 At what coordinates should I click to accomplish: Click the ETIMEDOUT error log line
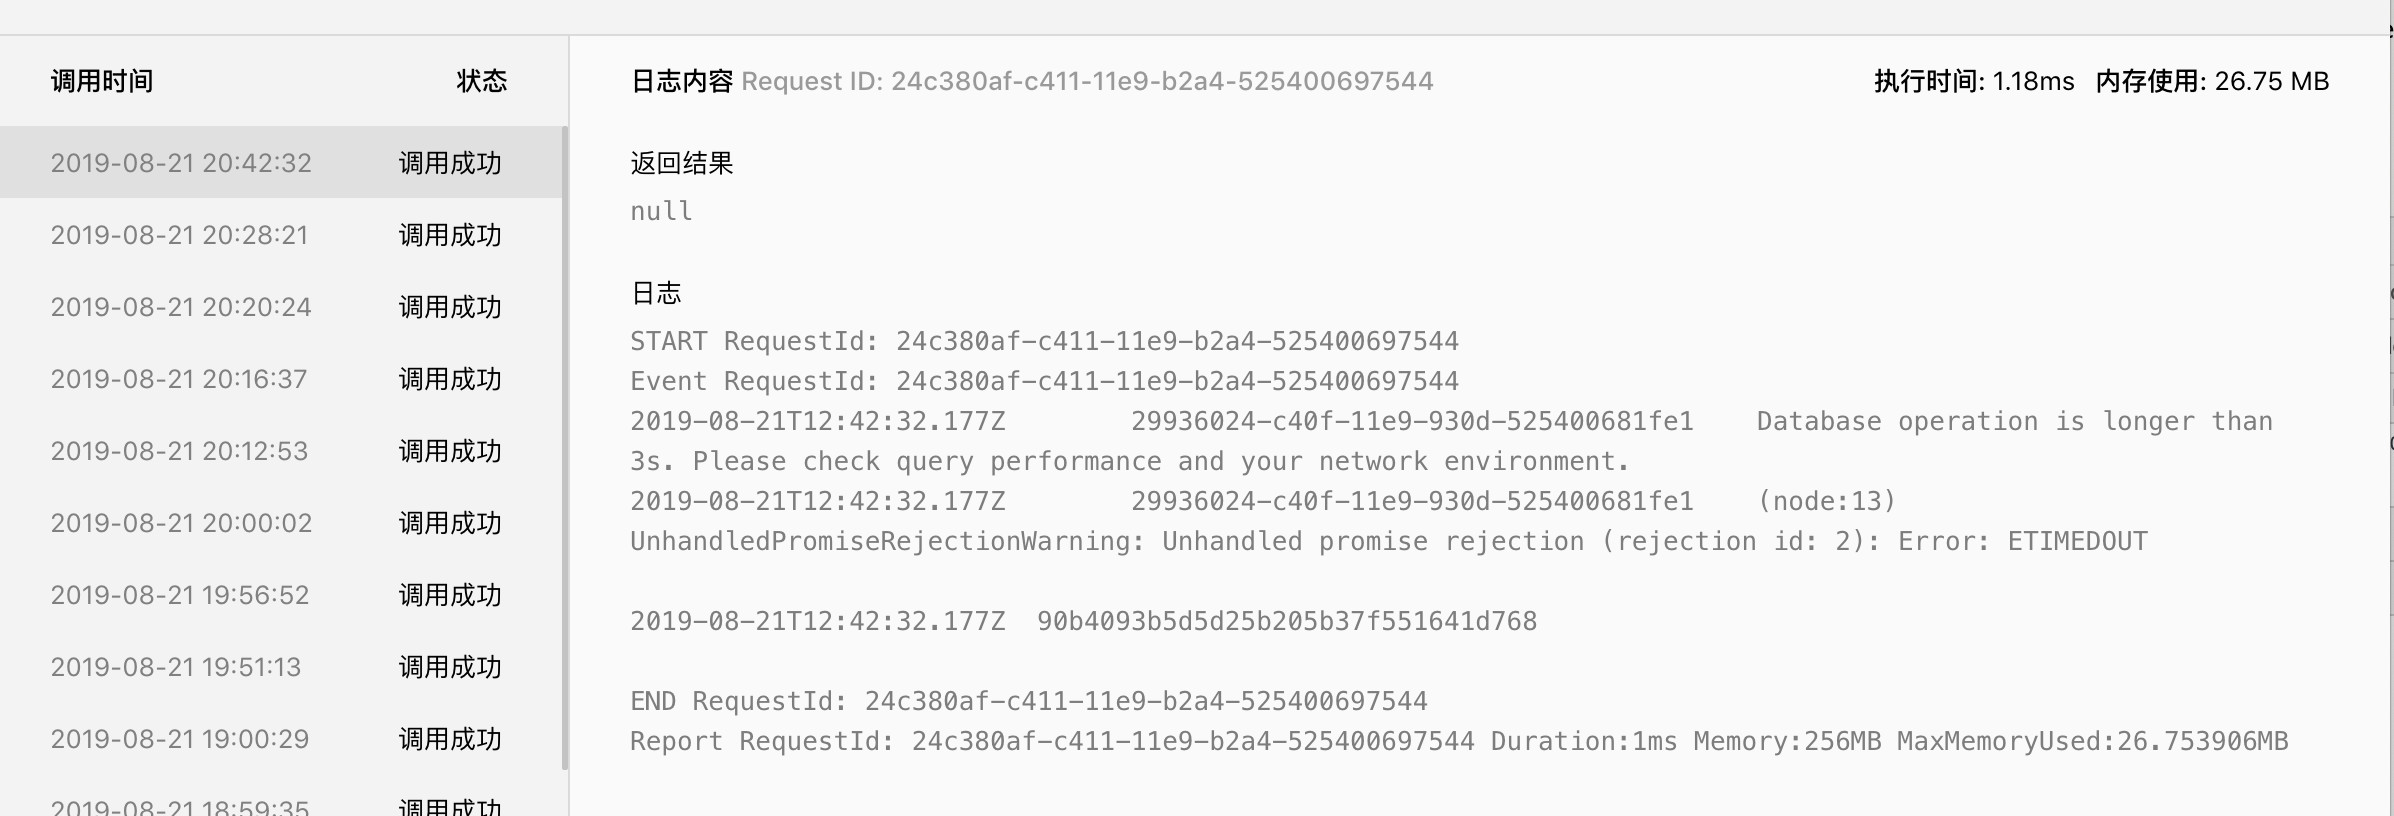click(x=1388, y=541)
